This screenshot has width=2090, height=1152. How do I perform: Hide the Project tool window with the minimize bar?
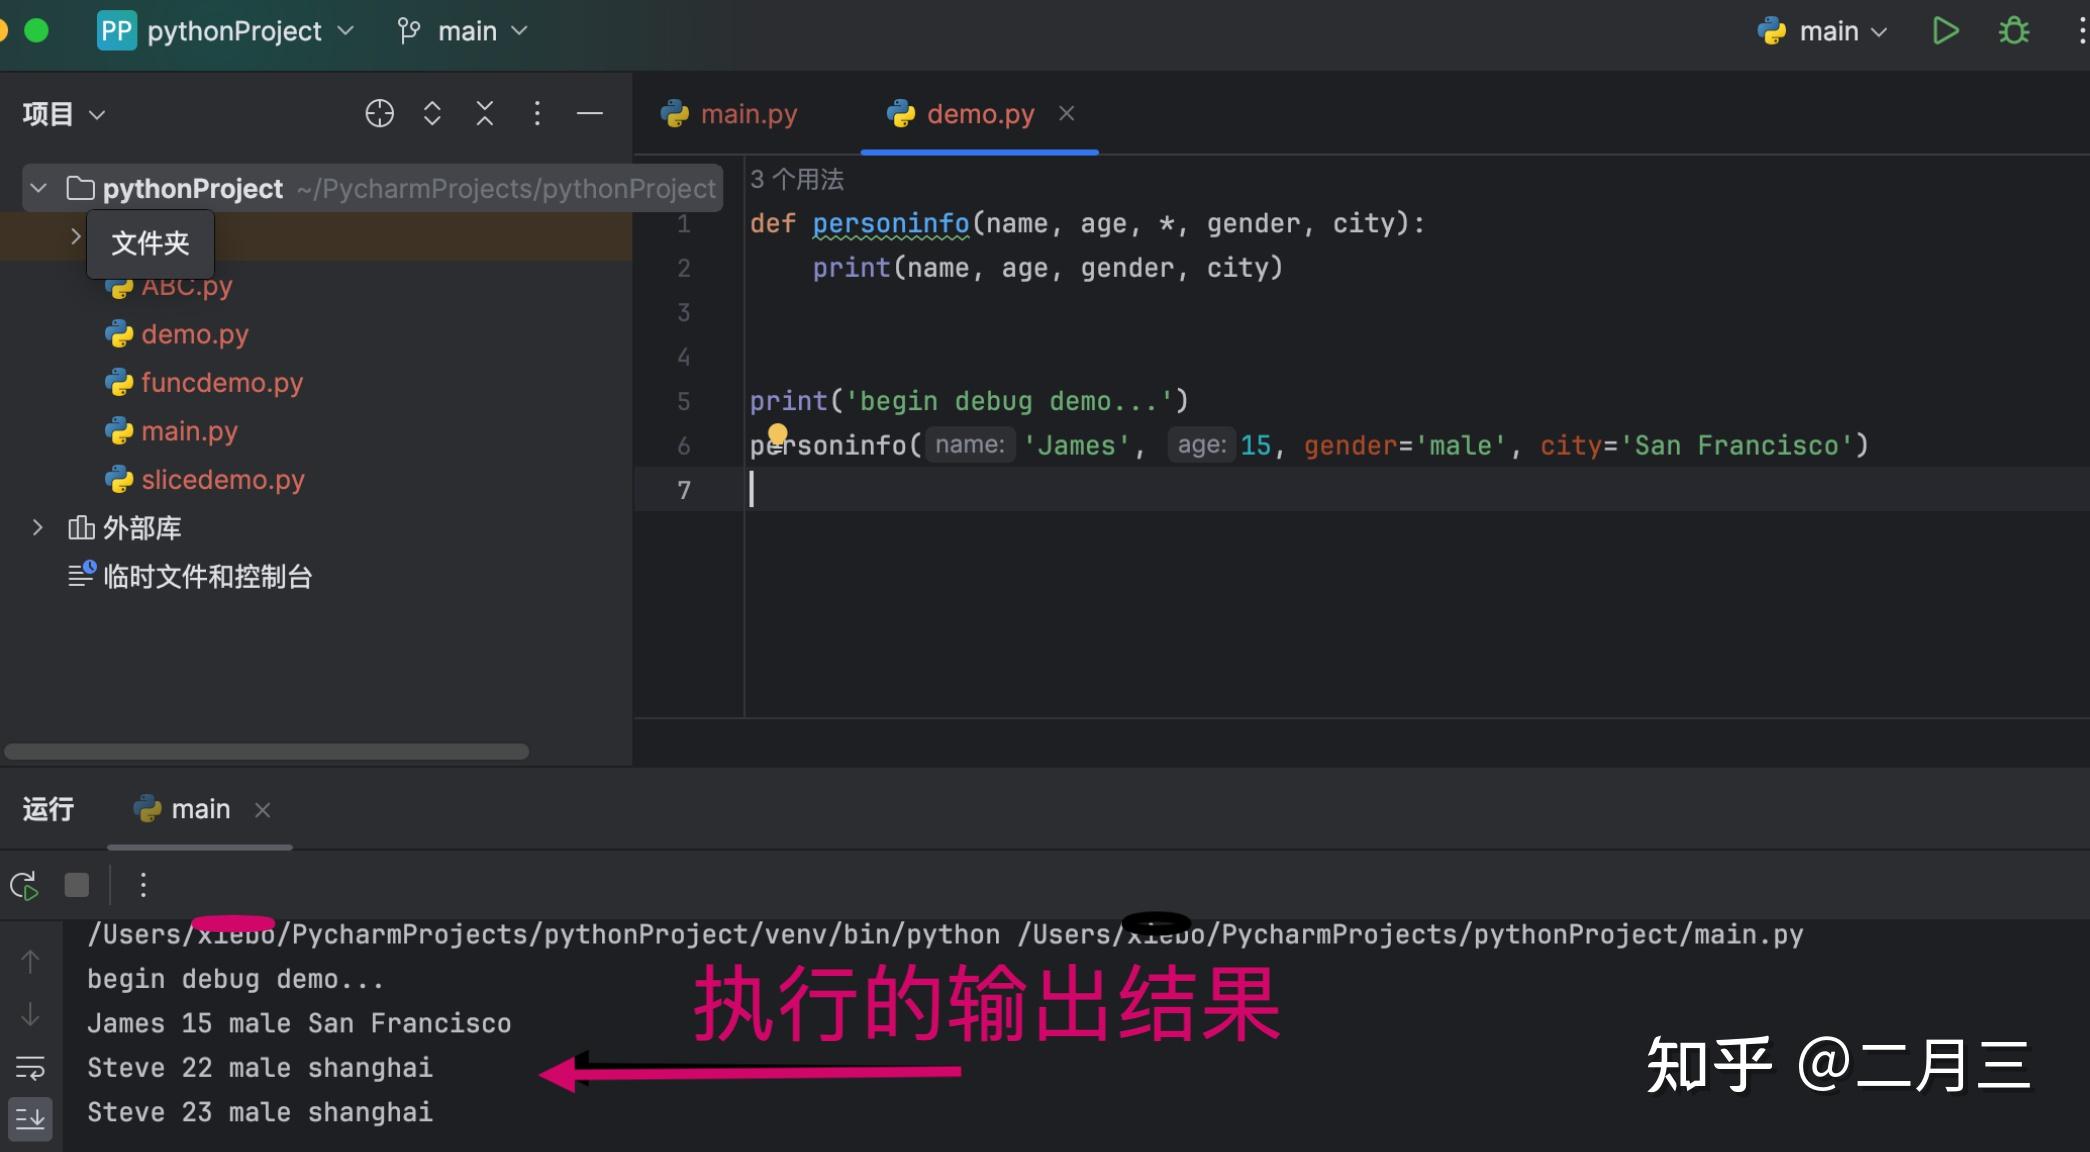(x=590, y=113)
